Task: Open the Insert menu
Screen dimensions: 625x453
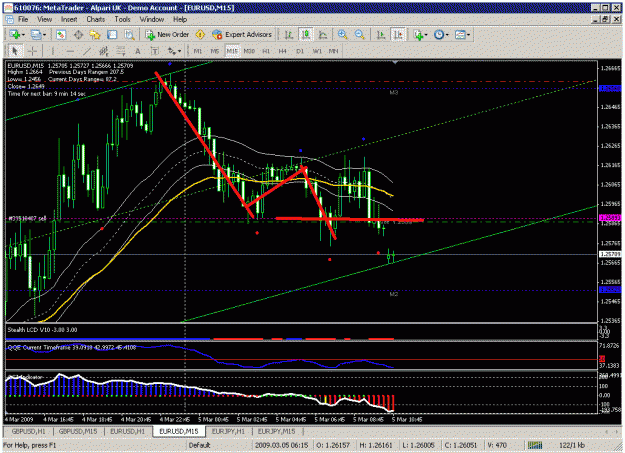Action: click(x=69, y=19)
